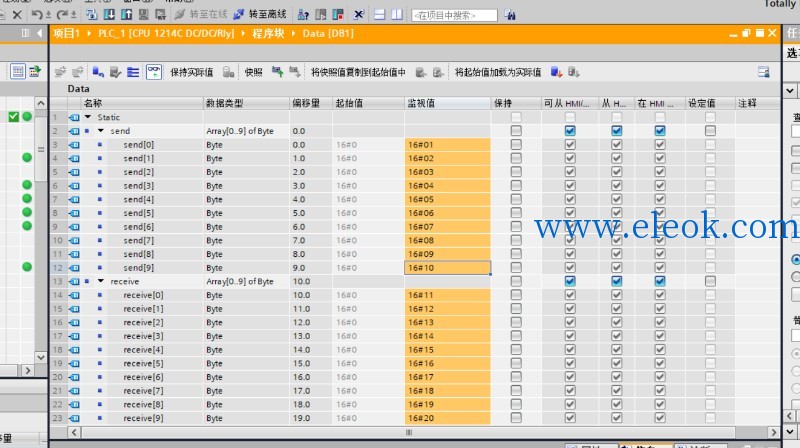Toggle 从 H... checkbox for receive row
Viewport: 800px width, 448px height.
[616, 281]
